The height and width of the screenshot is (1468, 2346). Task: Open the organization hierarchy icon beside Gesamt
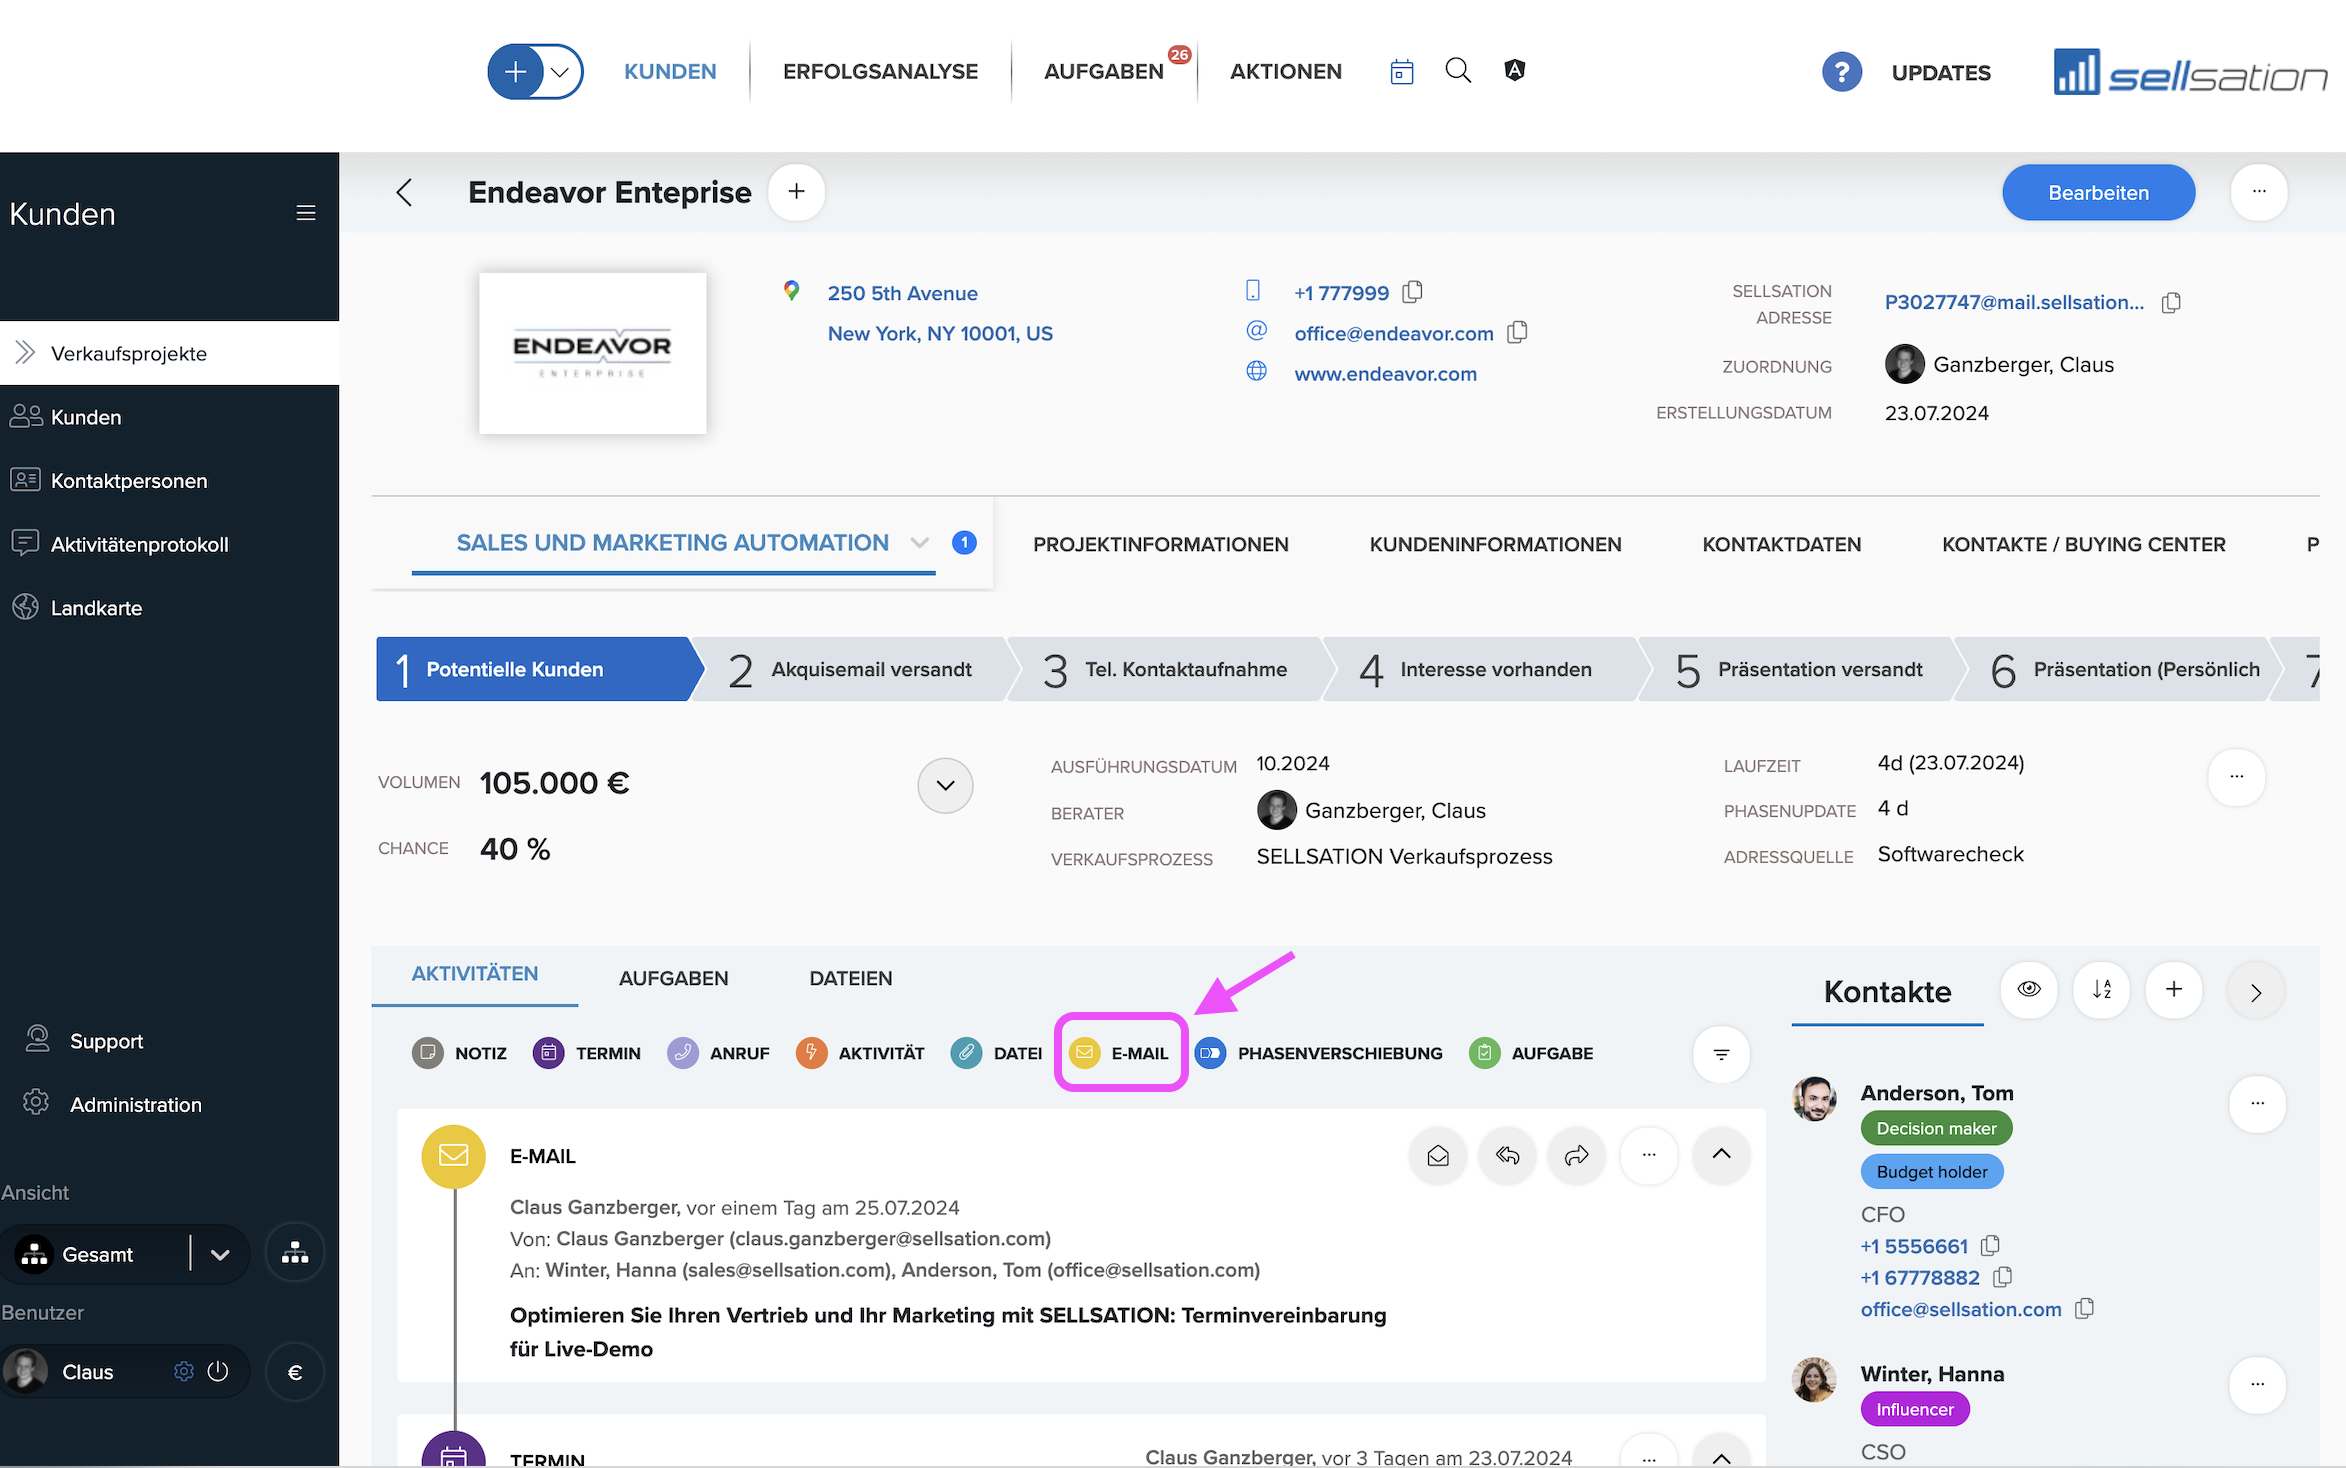point(295,1253)
